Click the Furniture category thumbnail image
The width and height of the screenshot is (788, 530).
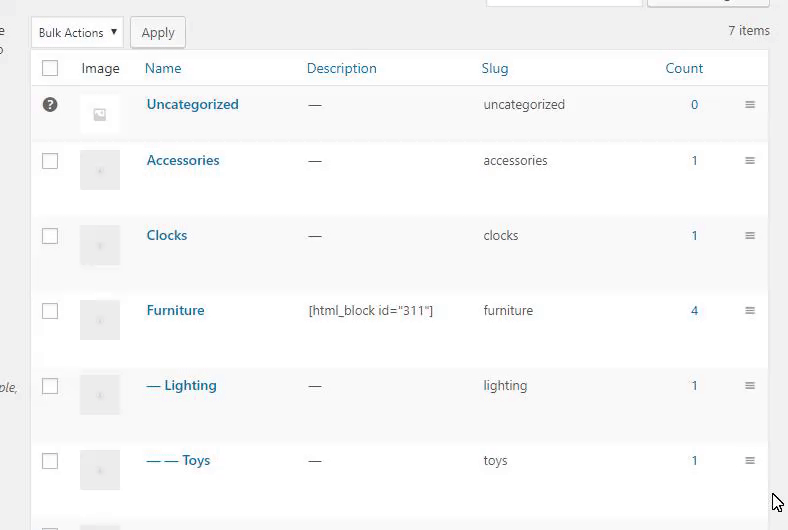pos(100,320)
